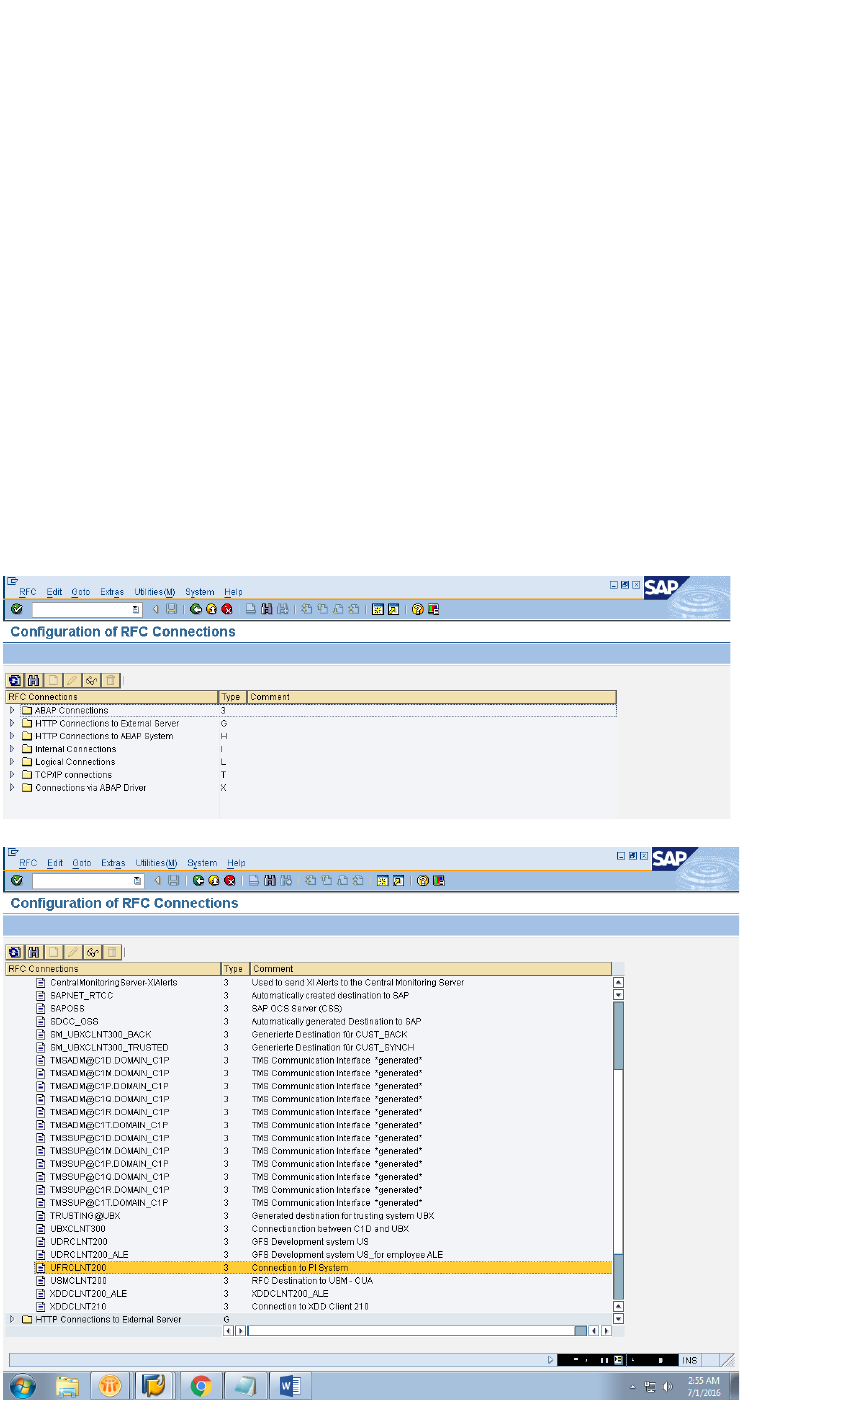This screenshot has height=1428, width=857.
Task: Expand the ABAP Connections folder
Action: [x=13, y=710]
